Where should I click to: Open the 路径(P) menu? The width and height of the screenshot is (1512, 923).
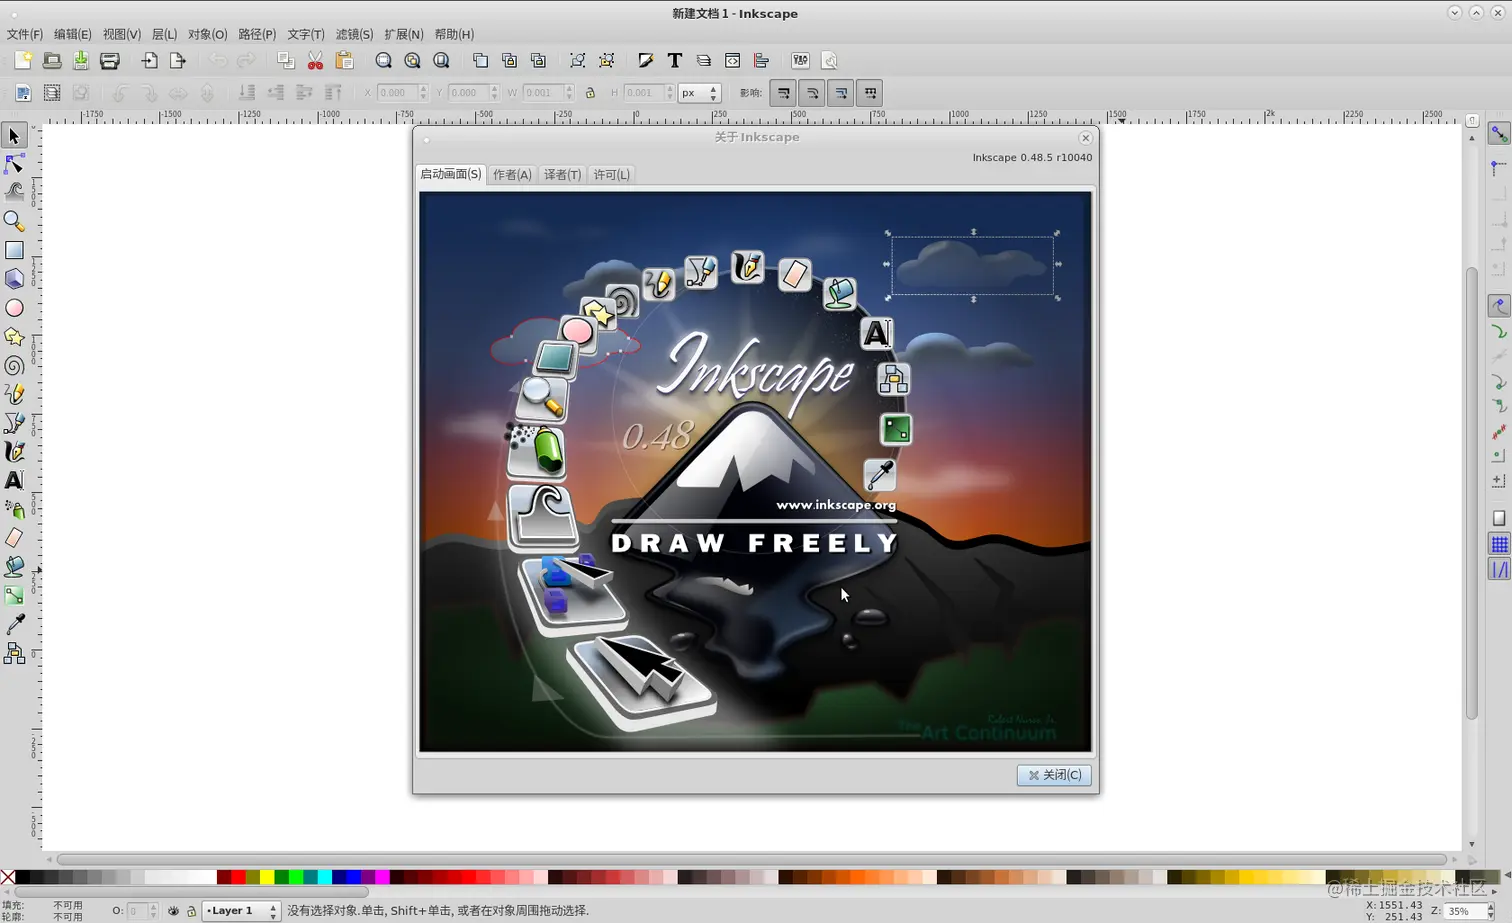pyautogui.click(x=257, y=34)
